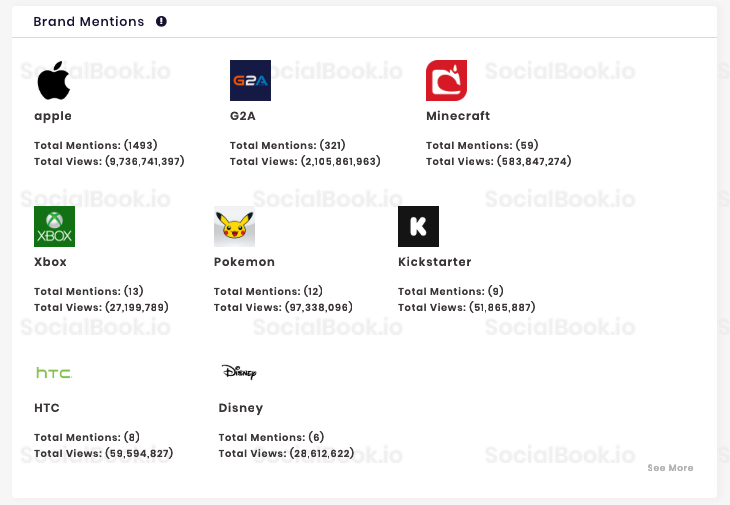Select the Kickstarter brand name
This screenshot has width=730, height=505.
coord(434,262)
